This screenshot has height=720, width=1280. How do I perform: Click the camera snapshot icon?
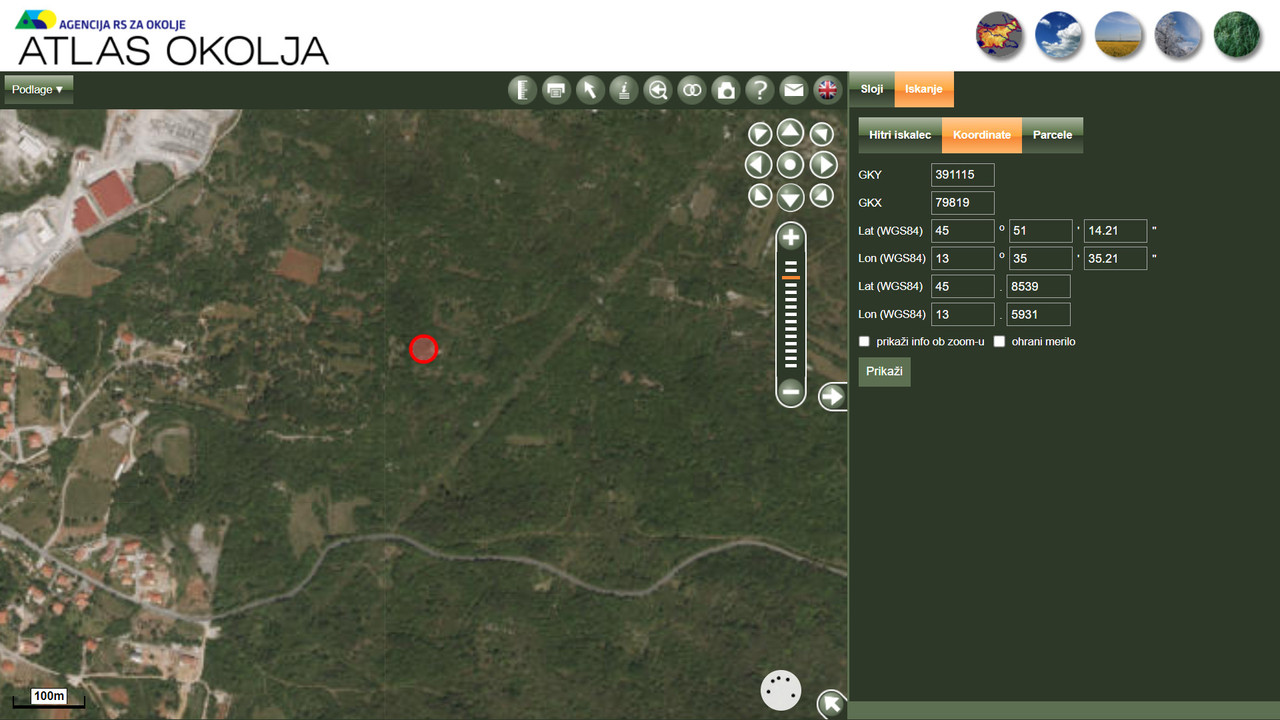725,90
